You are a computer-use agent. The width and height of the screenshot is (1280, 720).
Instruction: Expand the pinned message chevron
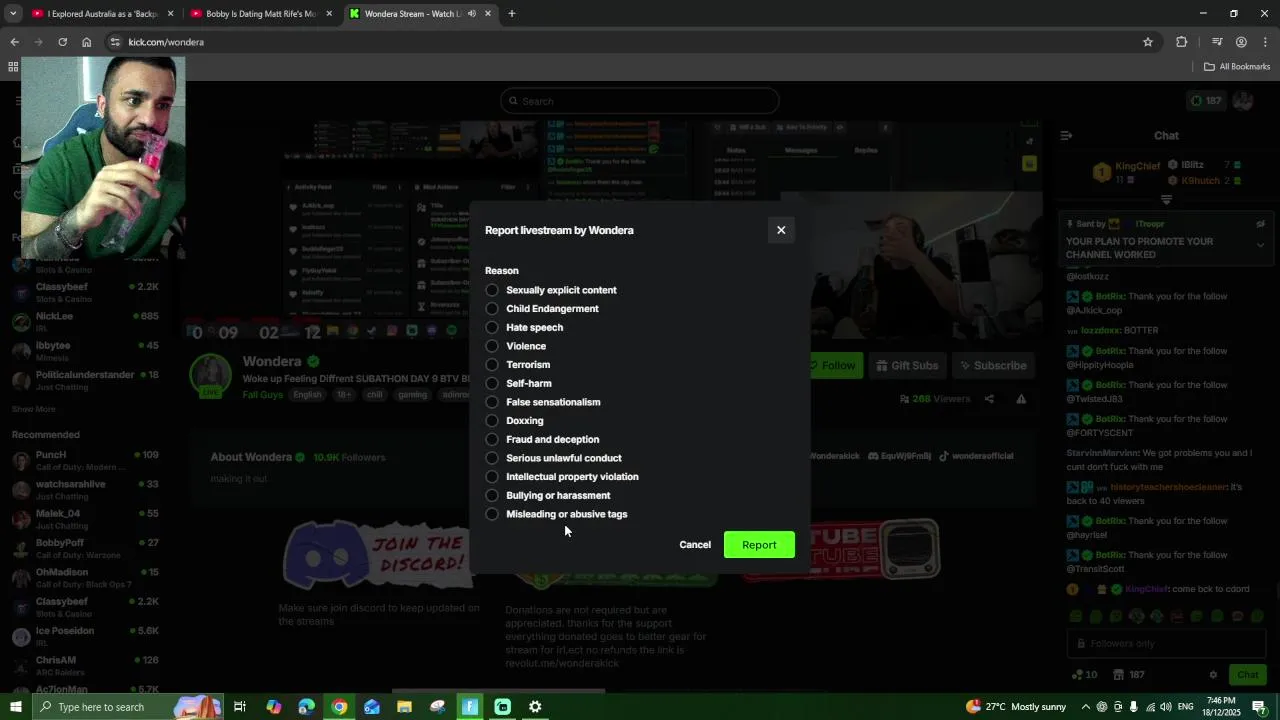(x=1260, y=245)
